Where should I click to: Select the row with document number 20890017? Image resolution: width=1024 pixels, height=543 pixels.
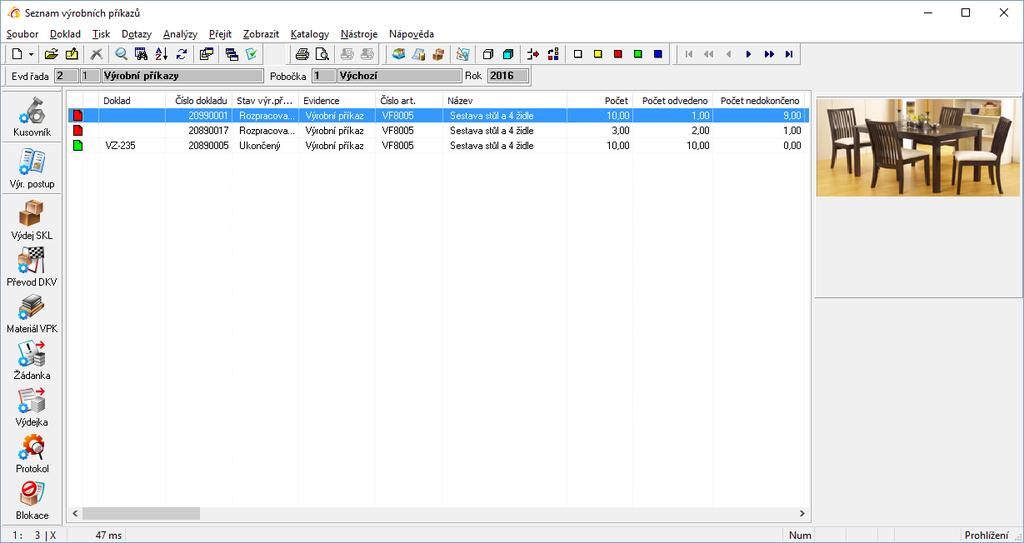tap(438, 131)
